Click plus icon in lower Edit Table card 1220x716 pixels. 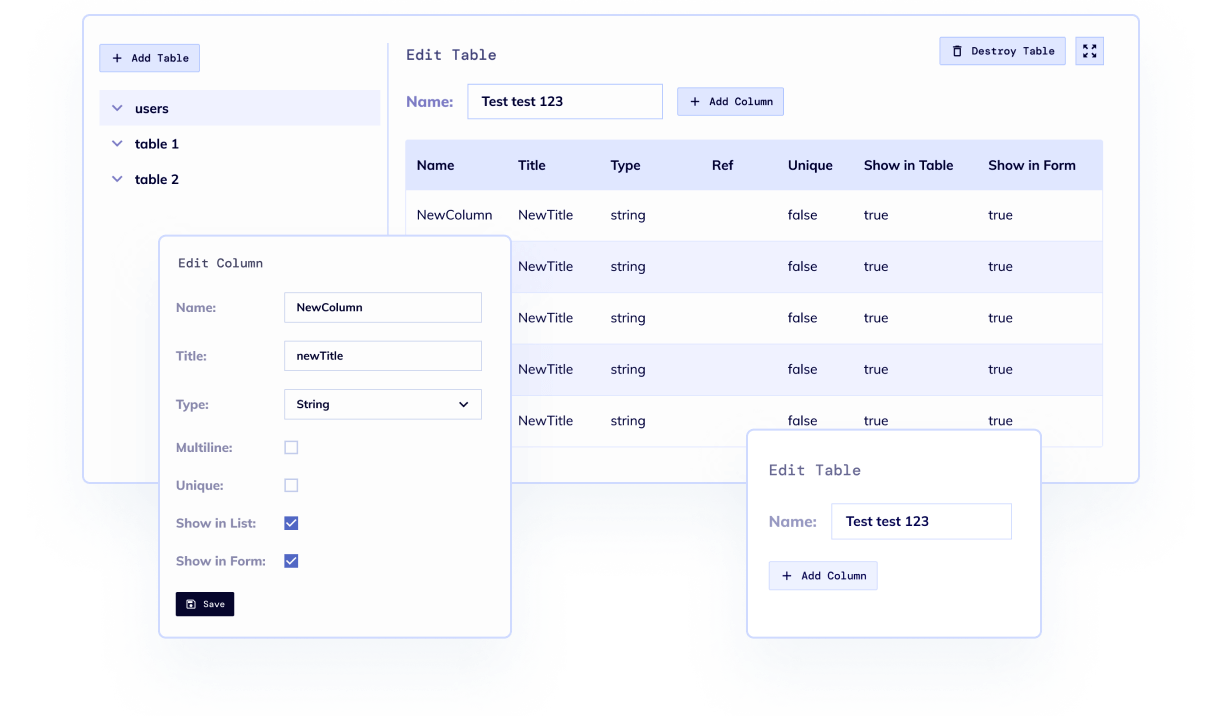coord(787,576)
